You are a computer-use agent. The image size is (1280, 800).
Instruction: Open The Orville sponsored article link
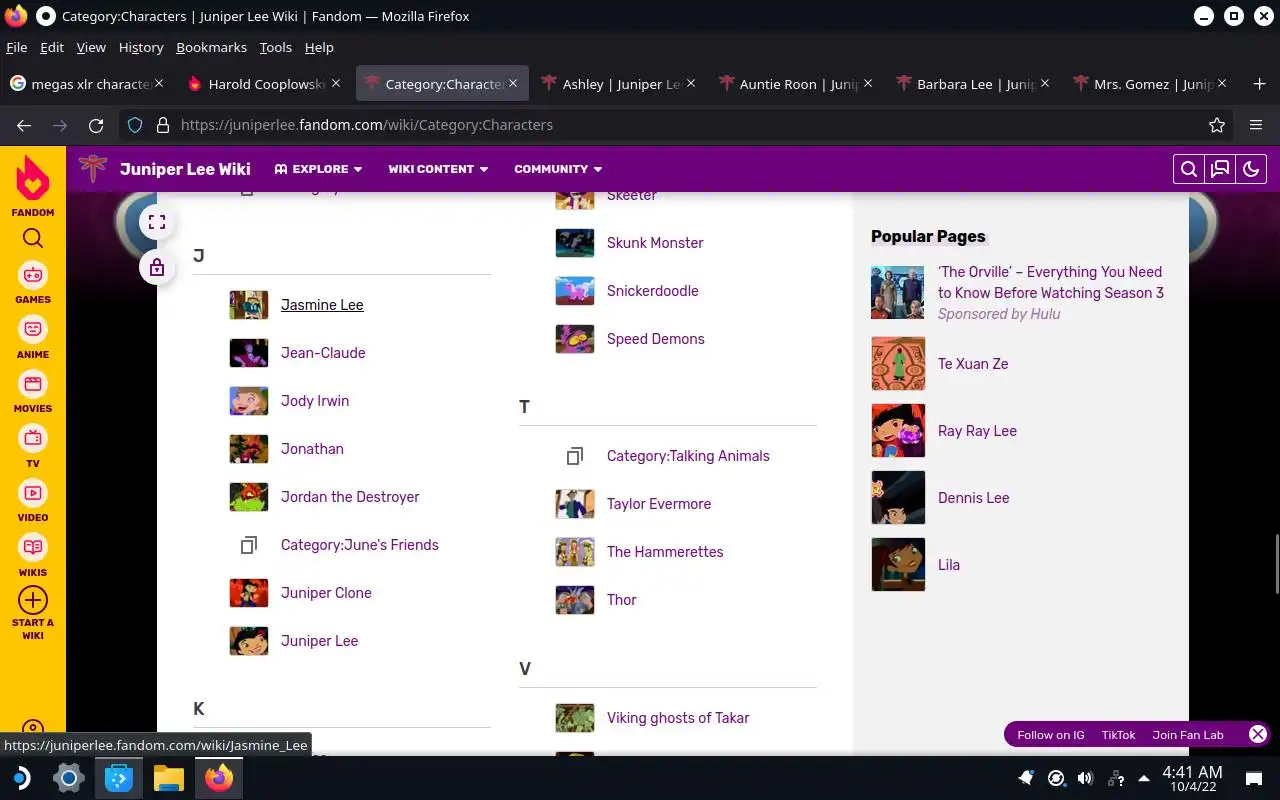[x=1051, y=282]
